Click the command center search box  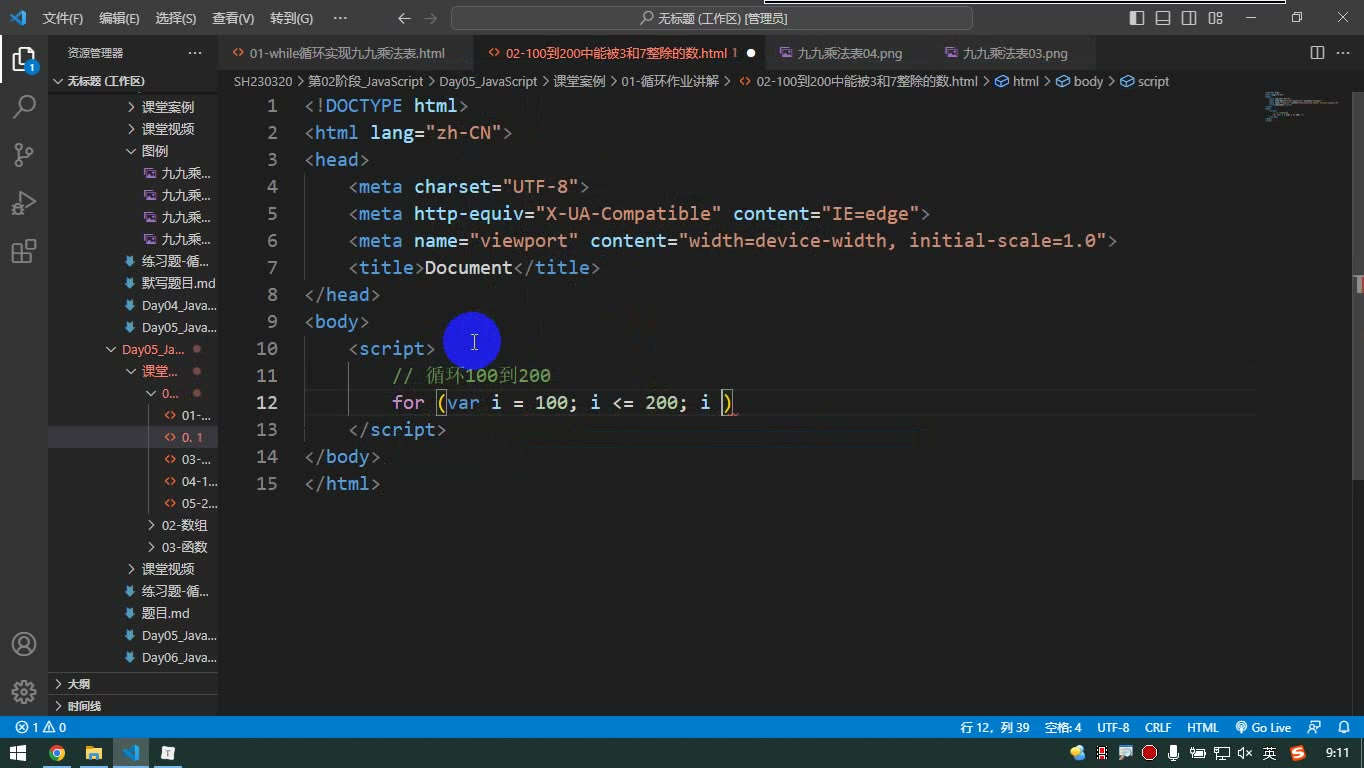click(712, 18)
